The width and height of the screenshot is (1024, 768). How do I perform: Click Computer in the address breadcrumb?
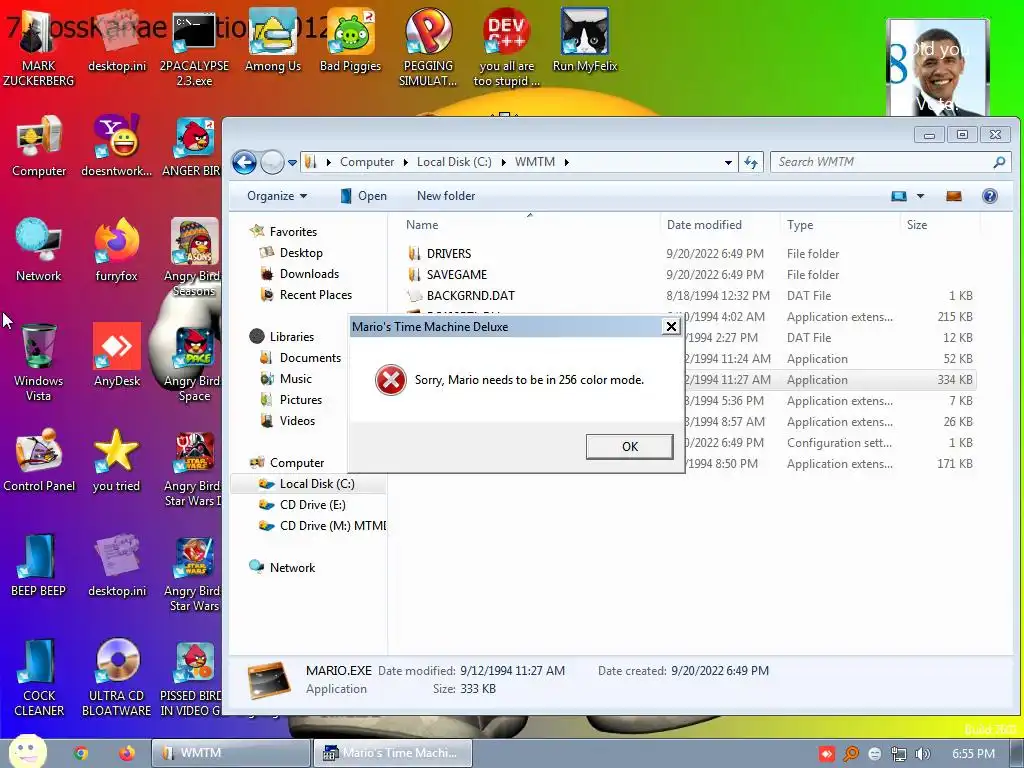pos(367,162)
